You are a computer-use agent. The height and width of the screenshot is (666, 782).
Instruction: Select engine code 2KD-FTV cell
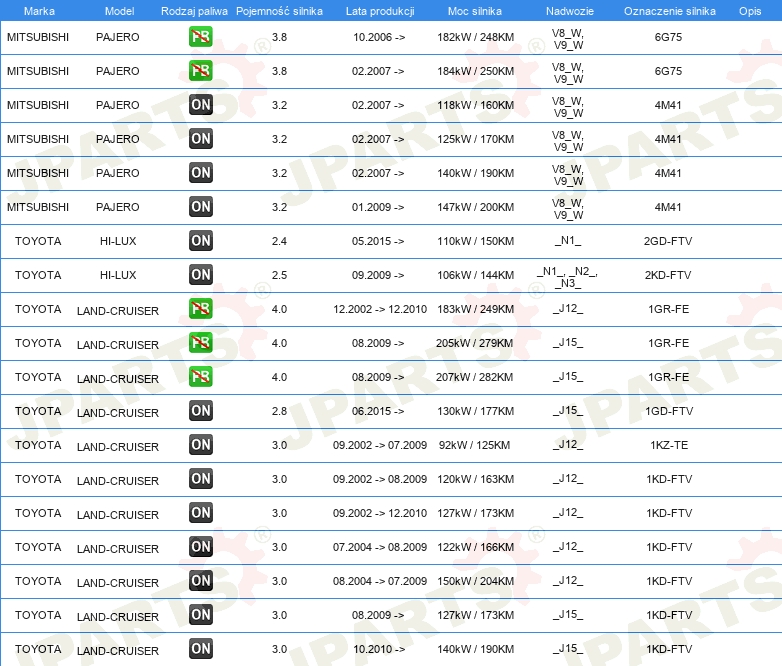click(x=668, y=275)
